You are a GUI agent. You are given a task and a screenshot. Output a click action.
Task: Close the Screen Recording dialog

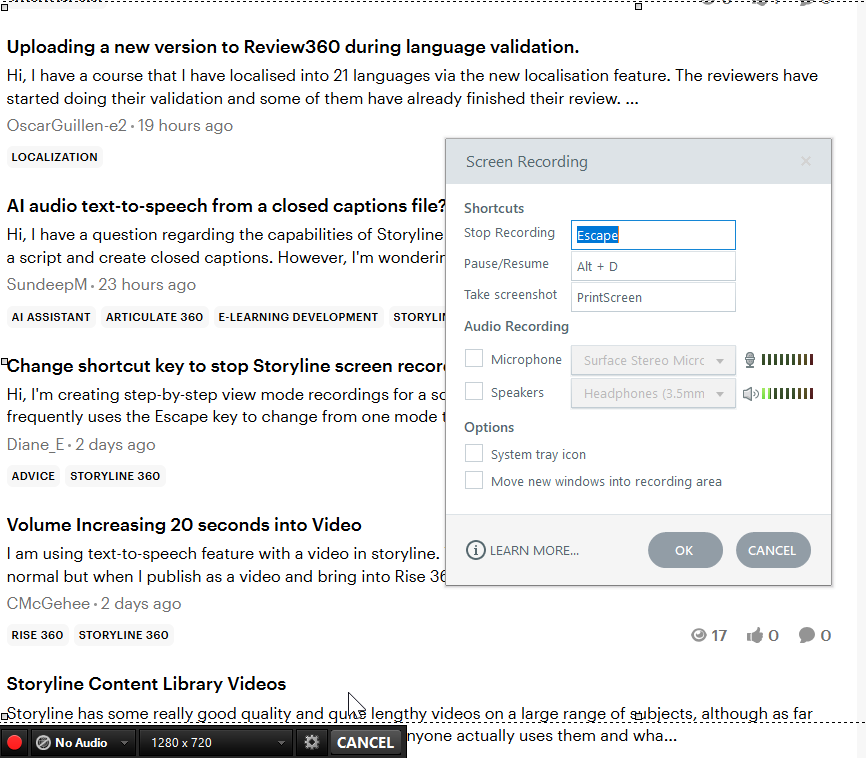pos(806,161)
